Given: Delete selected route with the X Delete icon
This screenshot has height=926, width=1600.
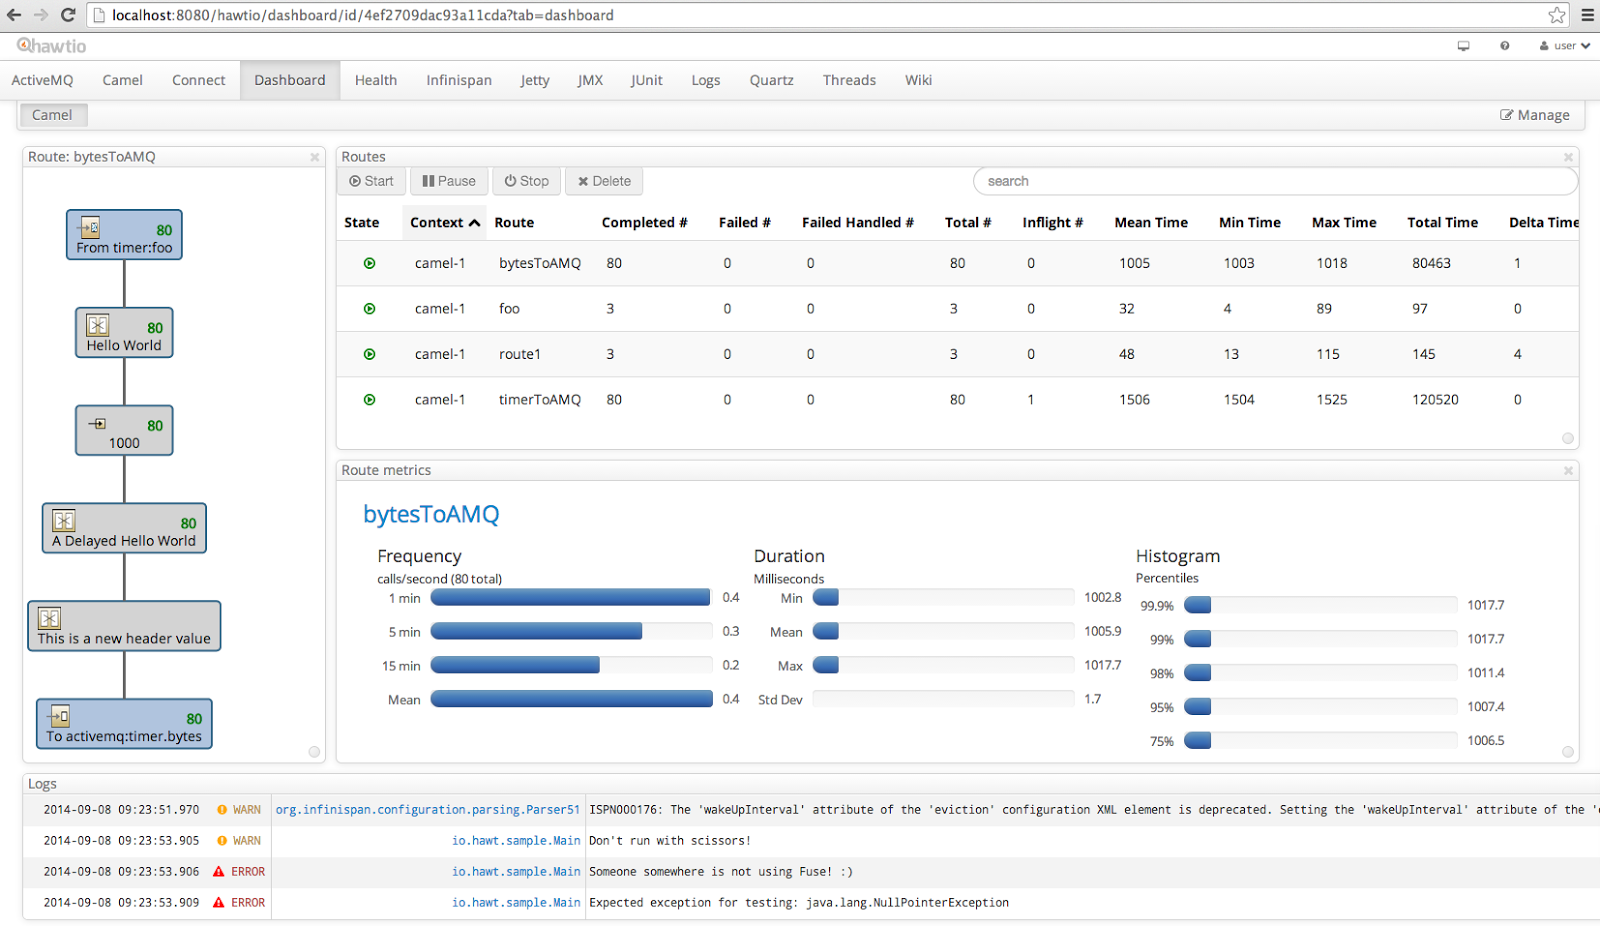Looking at the screenshot, I should coord(584,181).
